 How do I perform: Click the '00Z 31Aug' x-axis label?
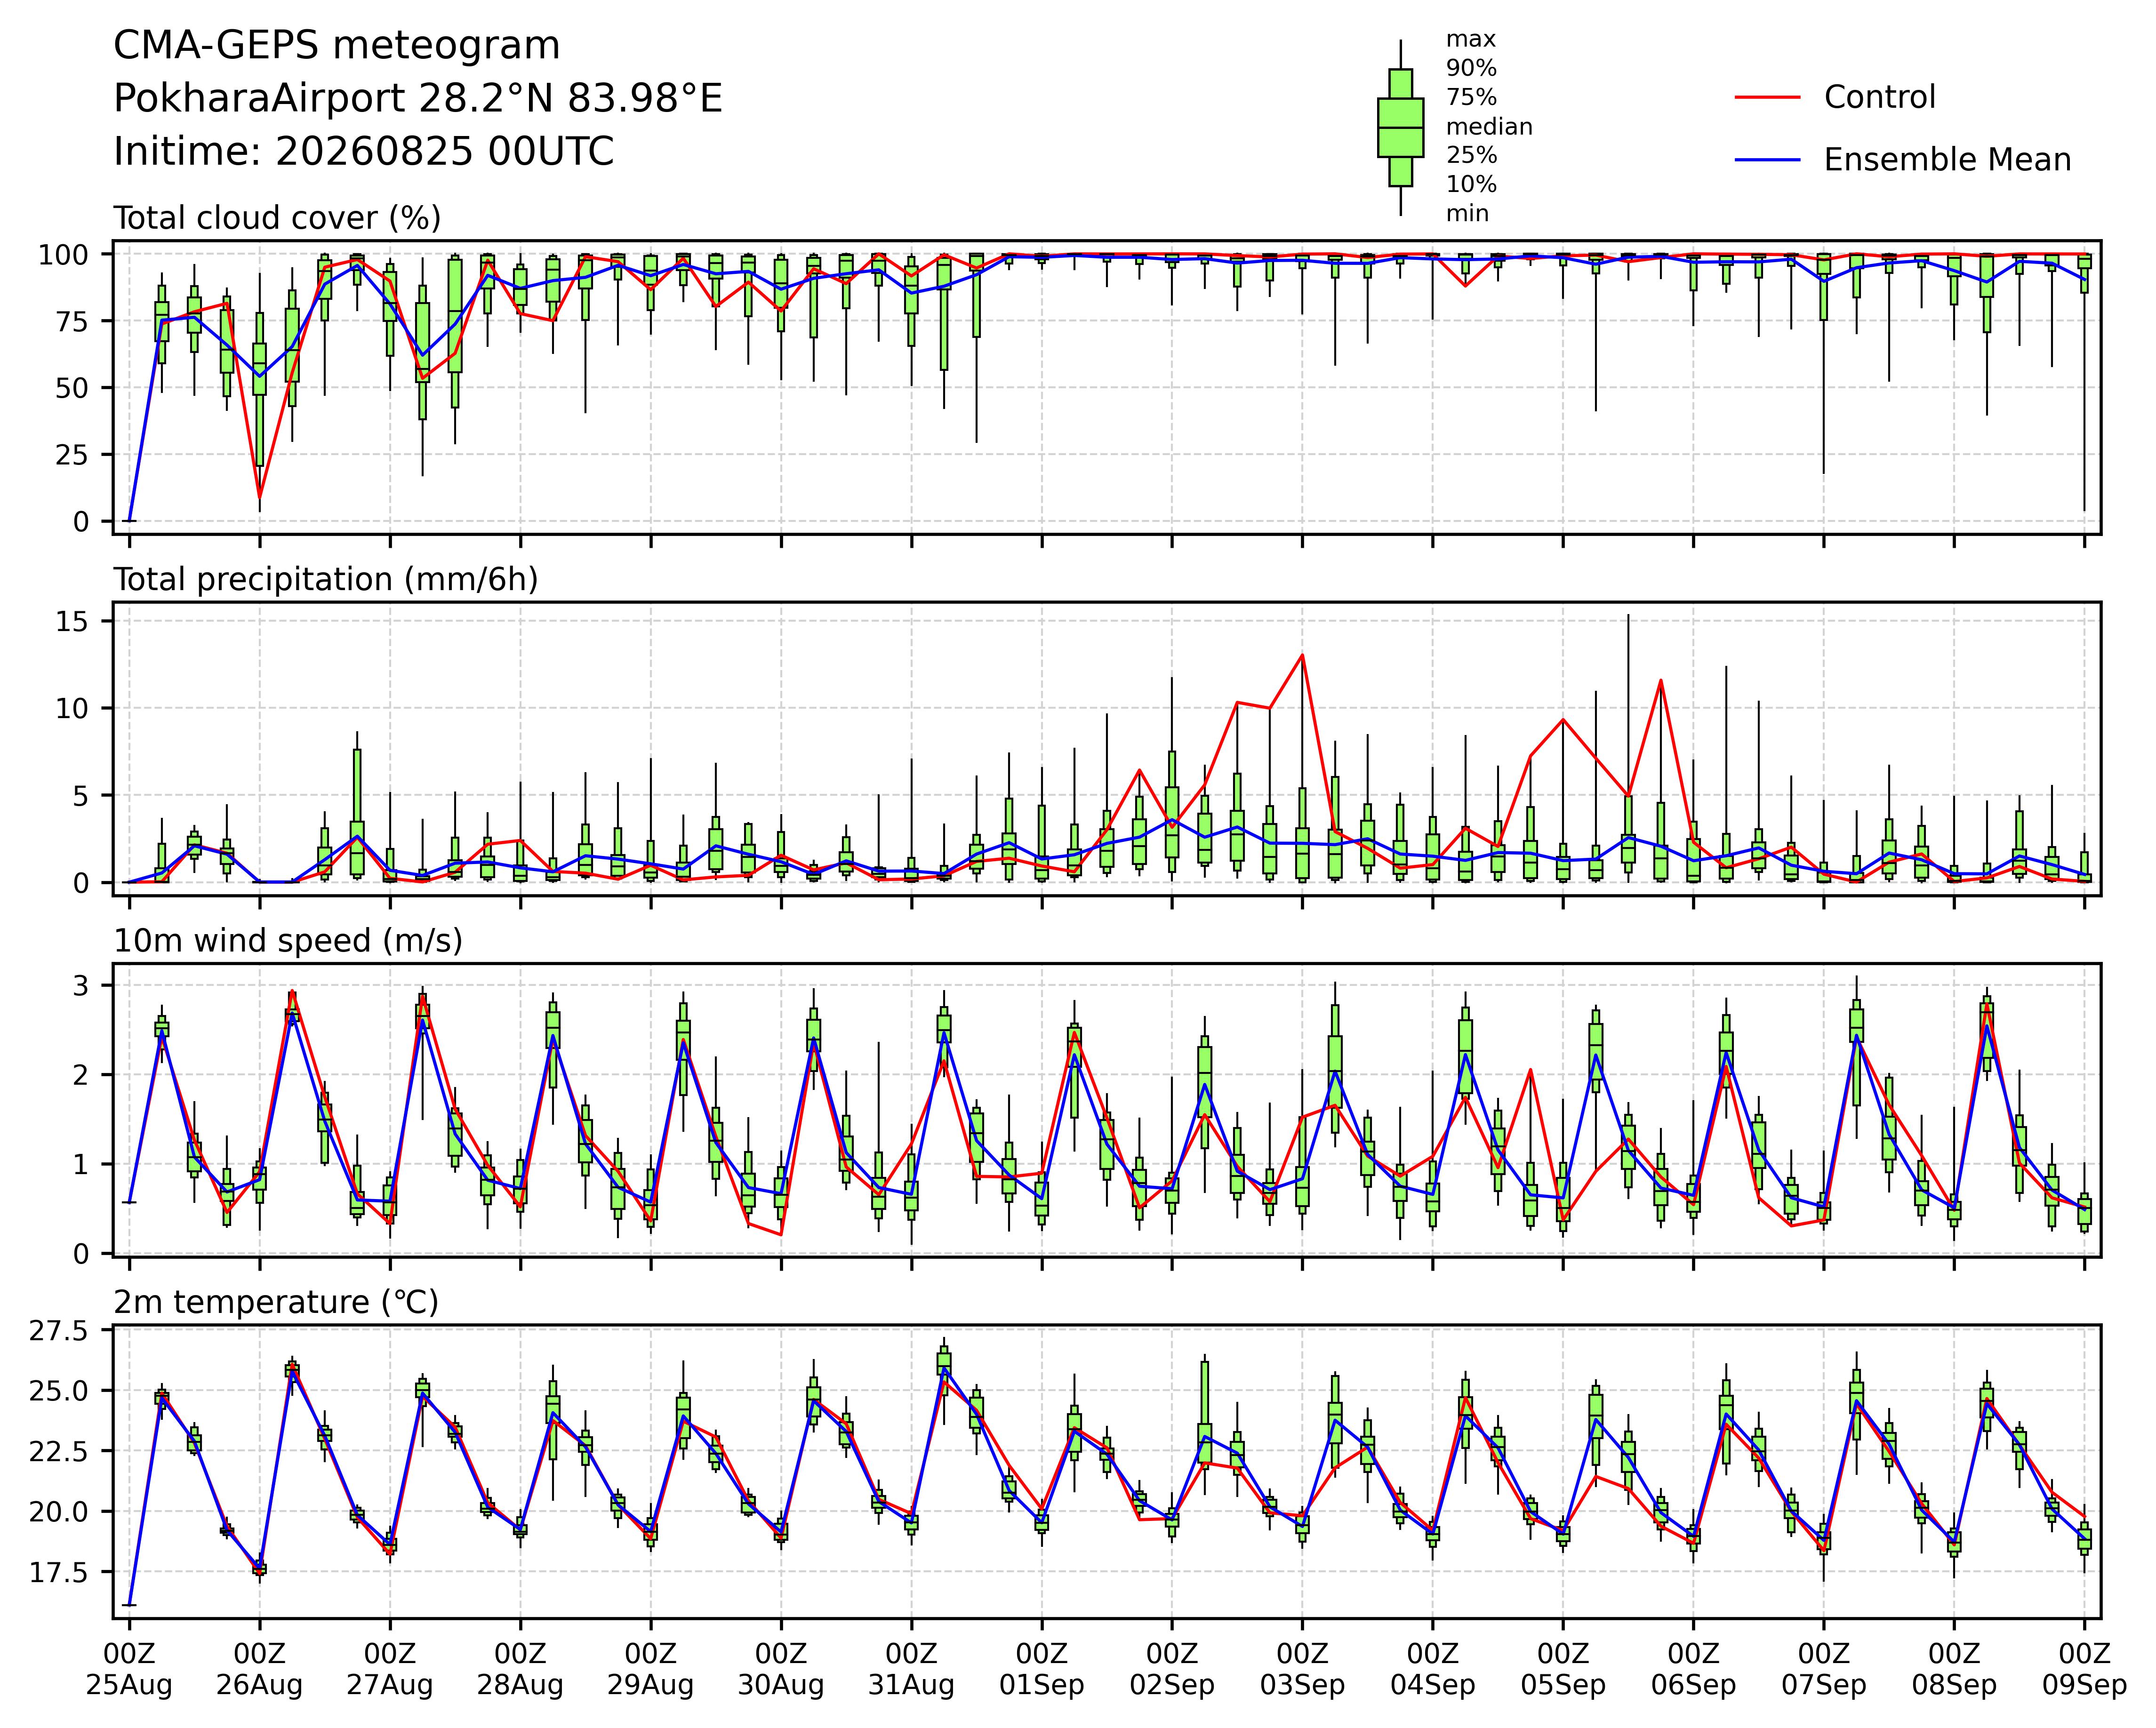coord(911,1669)
